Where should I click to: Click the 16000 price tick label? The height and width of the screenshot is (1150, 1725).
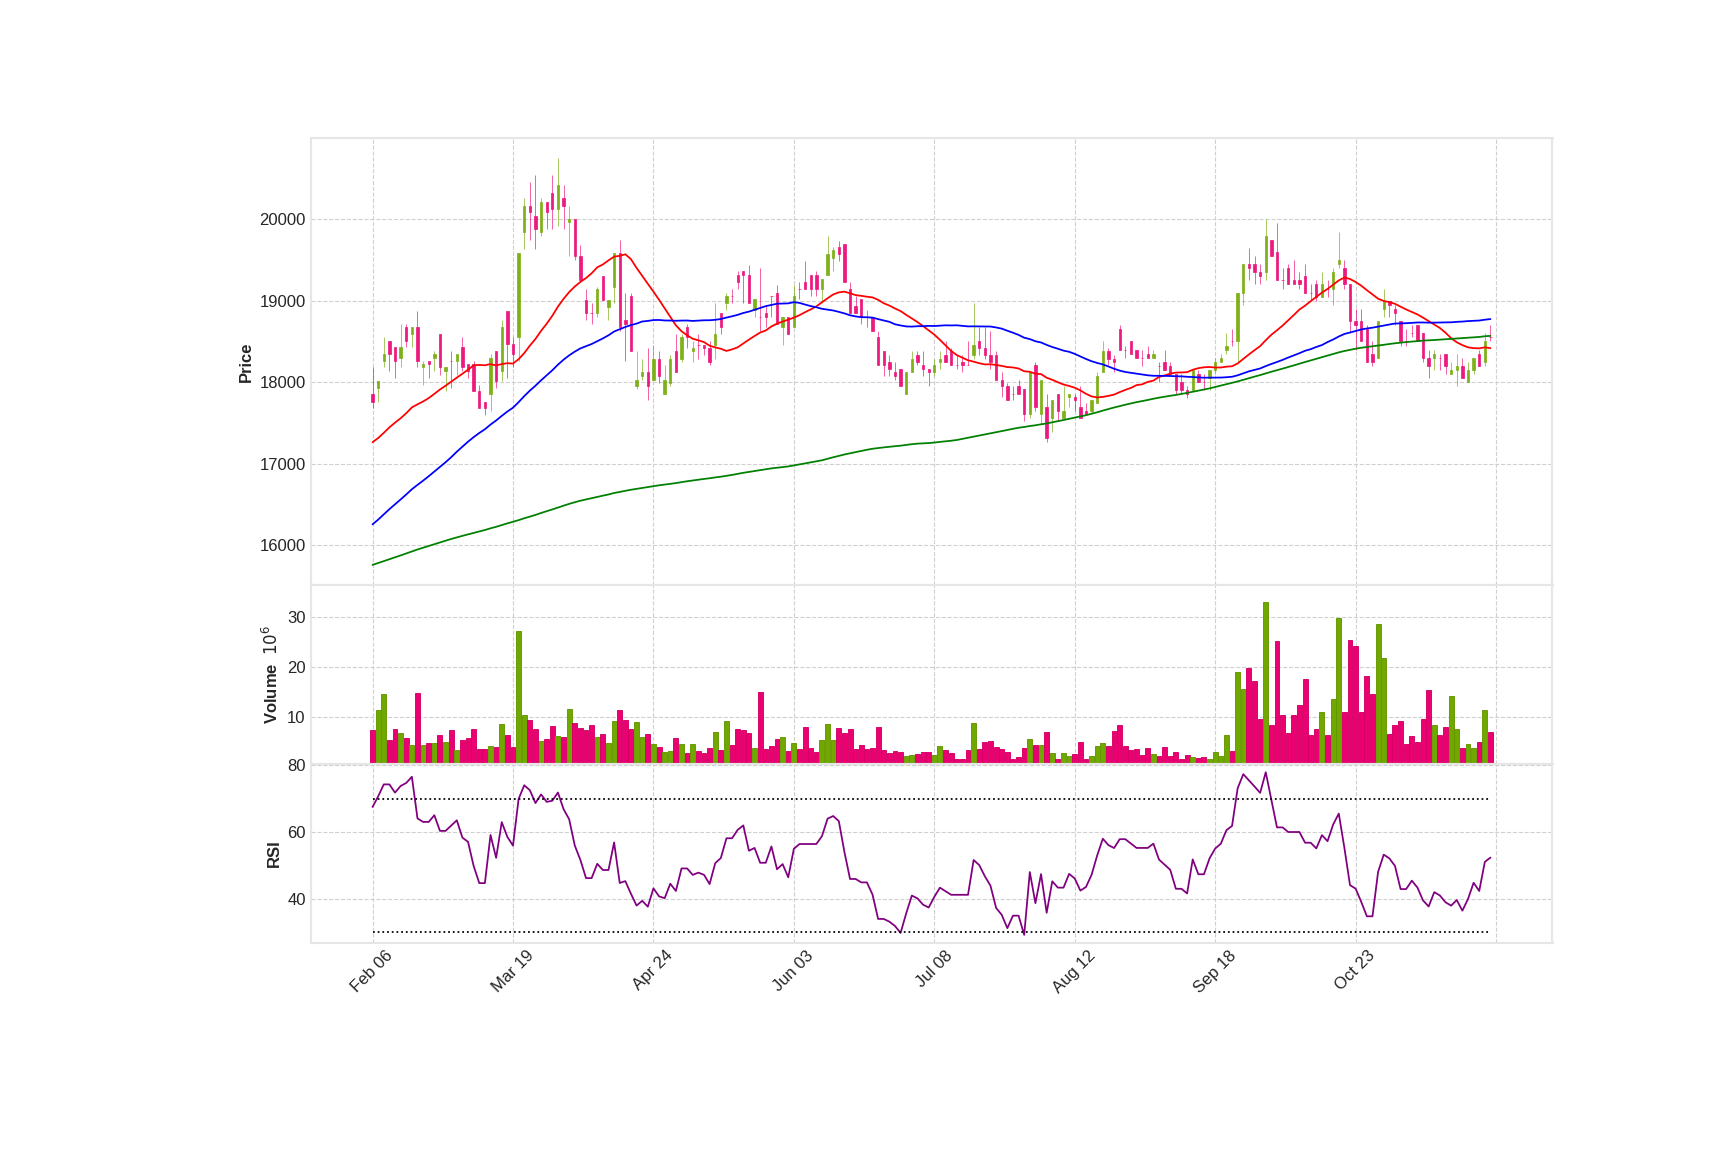coord(282,546)
